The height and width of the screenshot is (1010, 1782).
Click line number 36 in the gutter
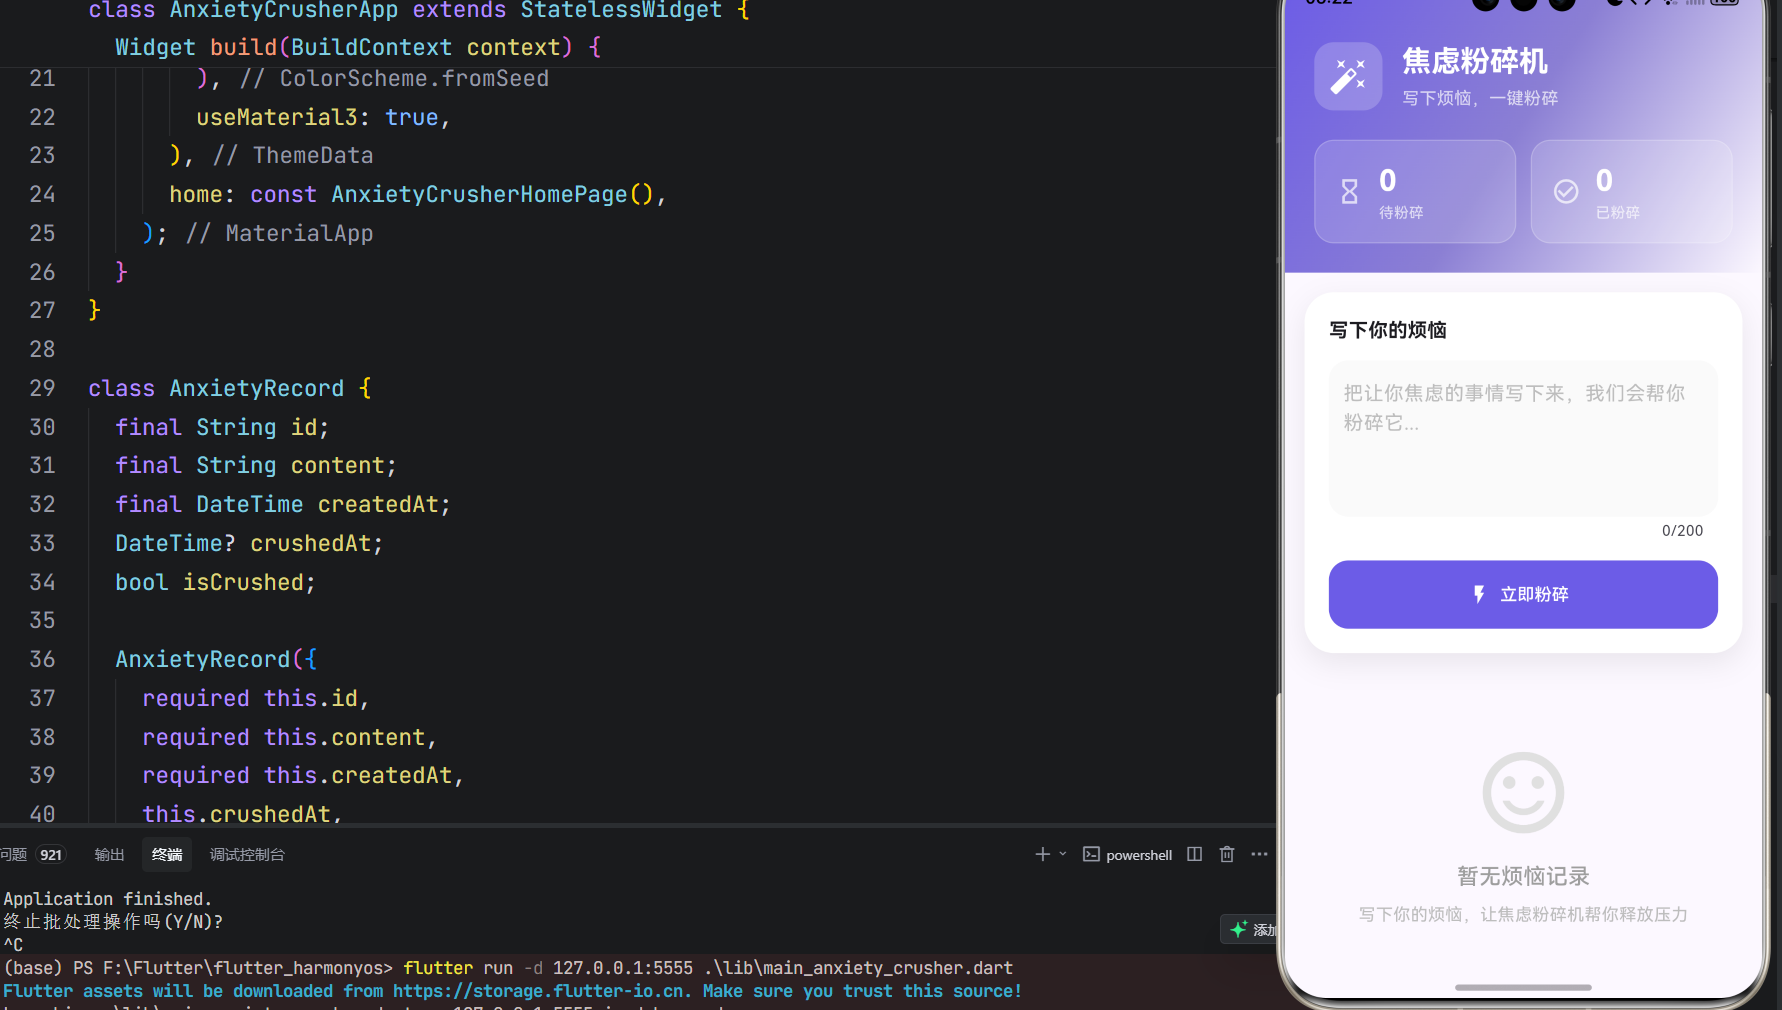click(42, 659)
